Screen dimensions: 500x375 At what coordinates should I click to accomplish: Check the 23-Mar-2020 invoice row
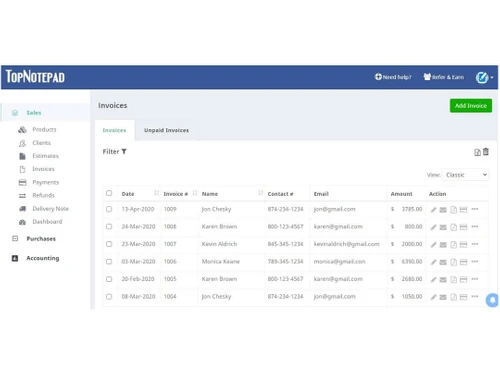coord(109,244)
